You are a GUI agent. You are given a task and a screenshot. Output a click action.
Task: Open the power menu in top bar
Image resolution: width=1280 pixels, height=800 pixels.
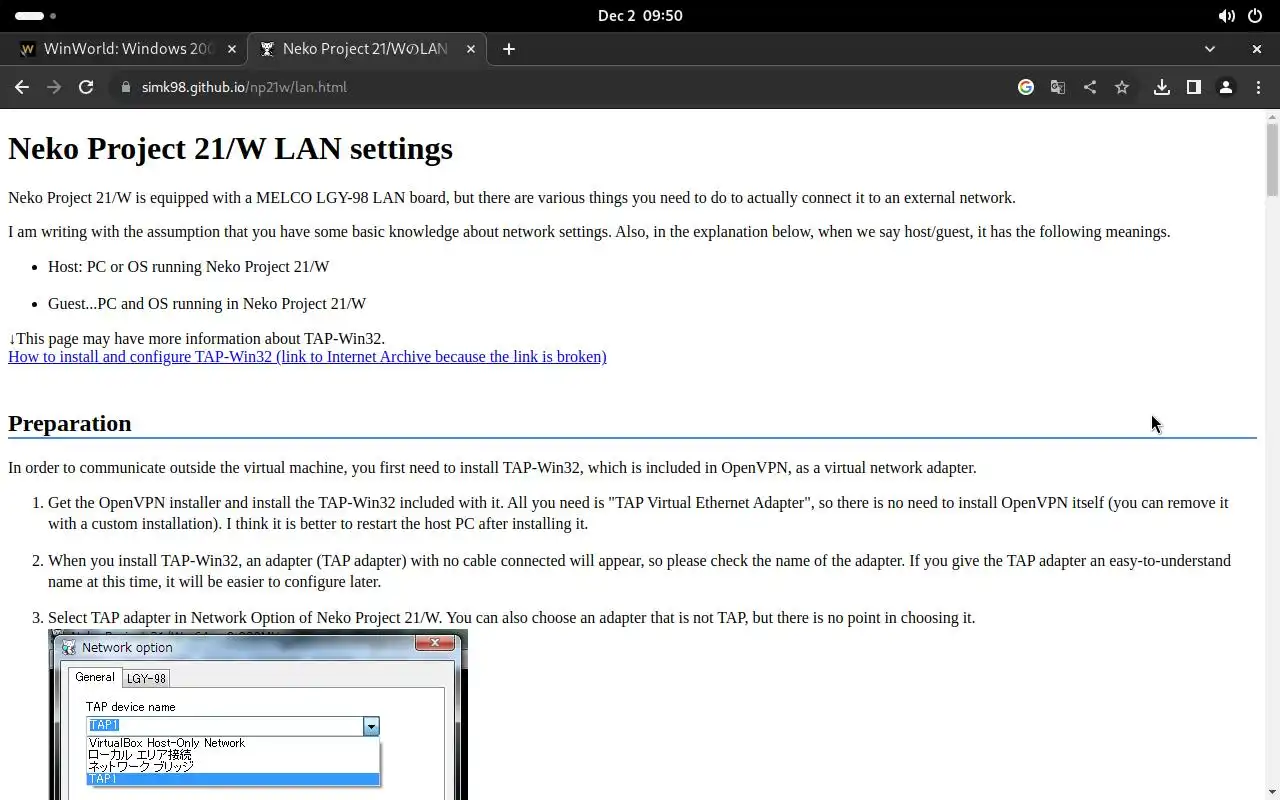(x=1255, y=16)
